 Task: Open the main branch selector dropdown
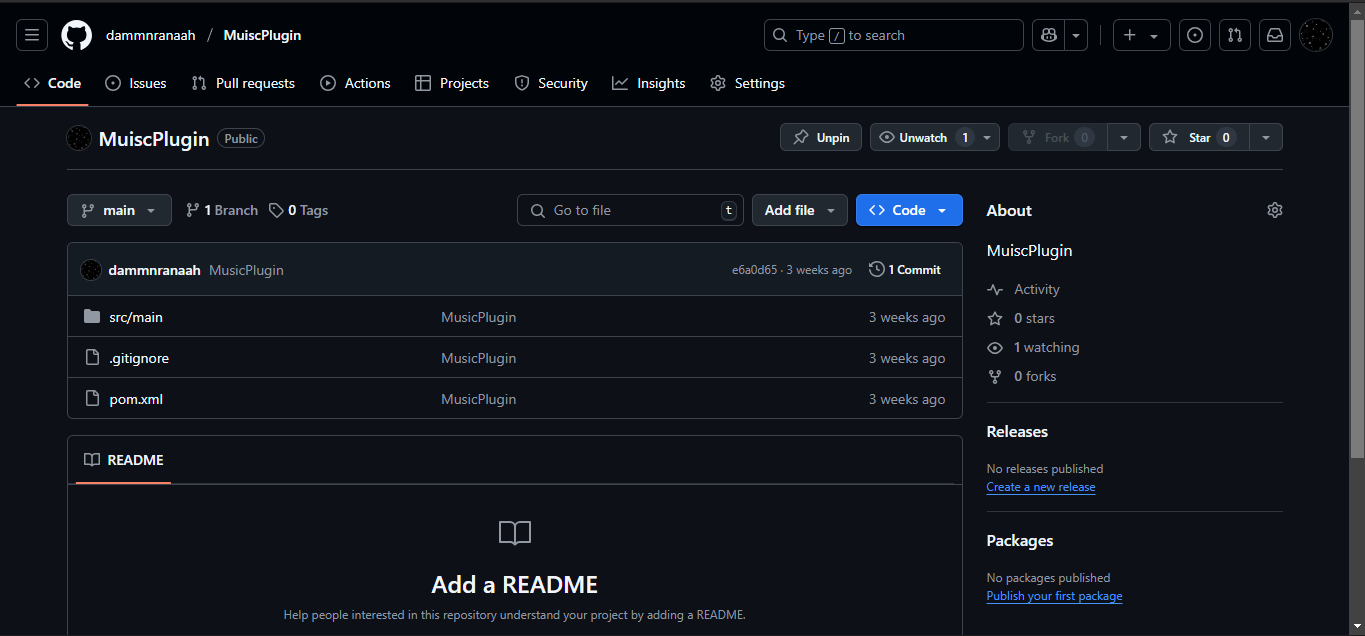tap(119, 210)
